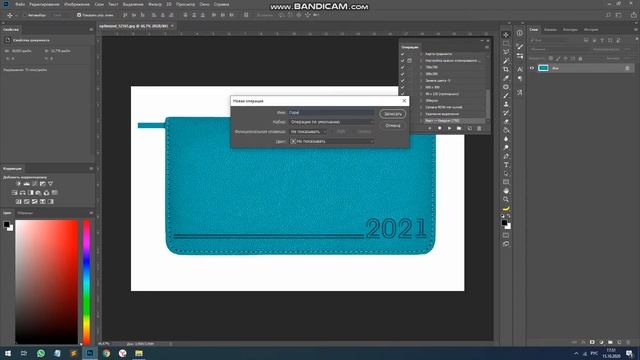This screenshot has width=640, height=360.
Task: Expand the second action row in Actions panel
Action: coord(421,60)
